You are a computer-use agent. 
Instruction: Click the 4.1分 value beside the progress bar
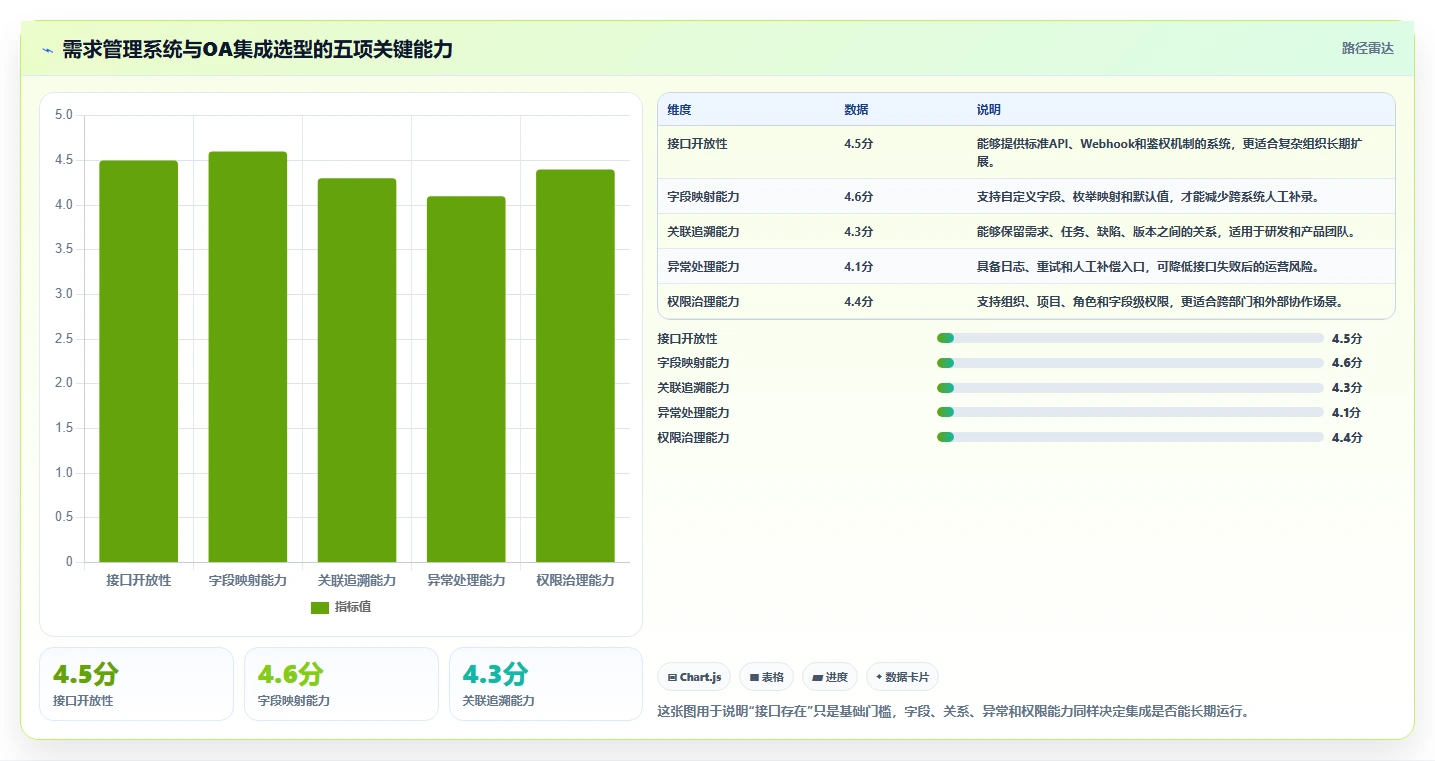(1347, 413)
